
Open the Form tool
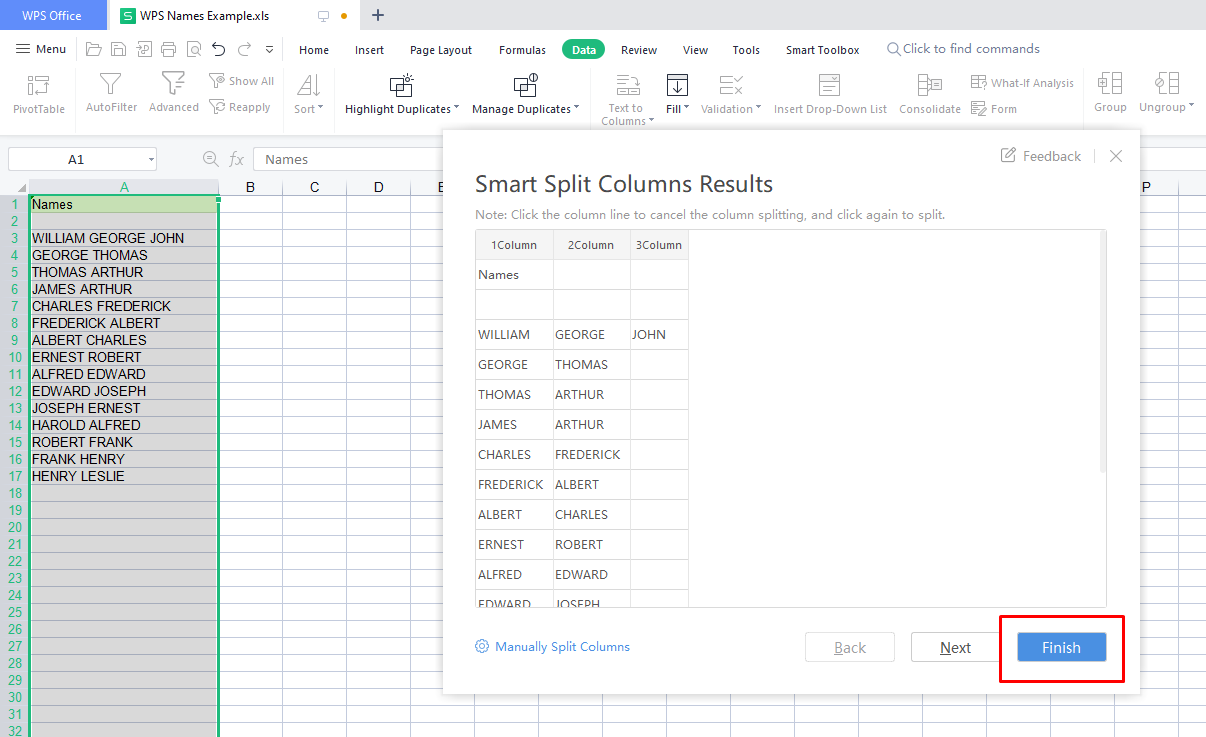994,108
